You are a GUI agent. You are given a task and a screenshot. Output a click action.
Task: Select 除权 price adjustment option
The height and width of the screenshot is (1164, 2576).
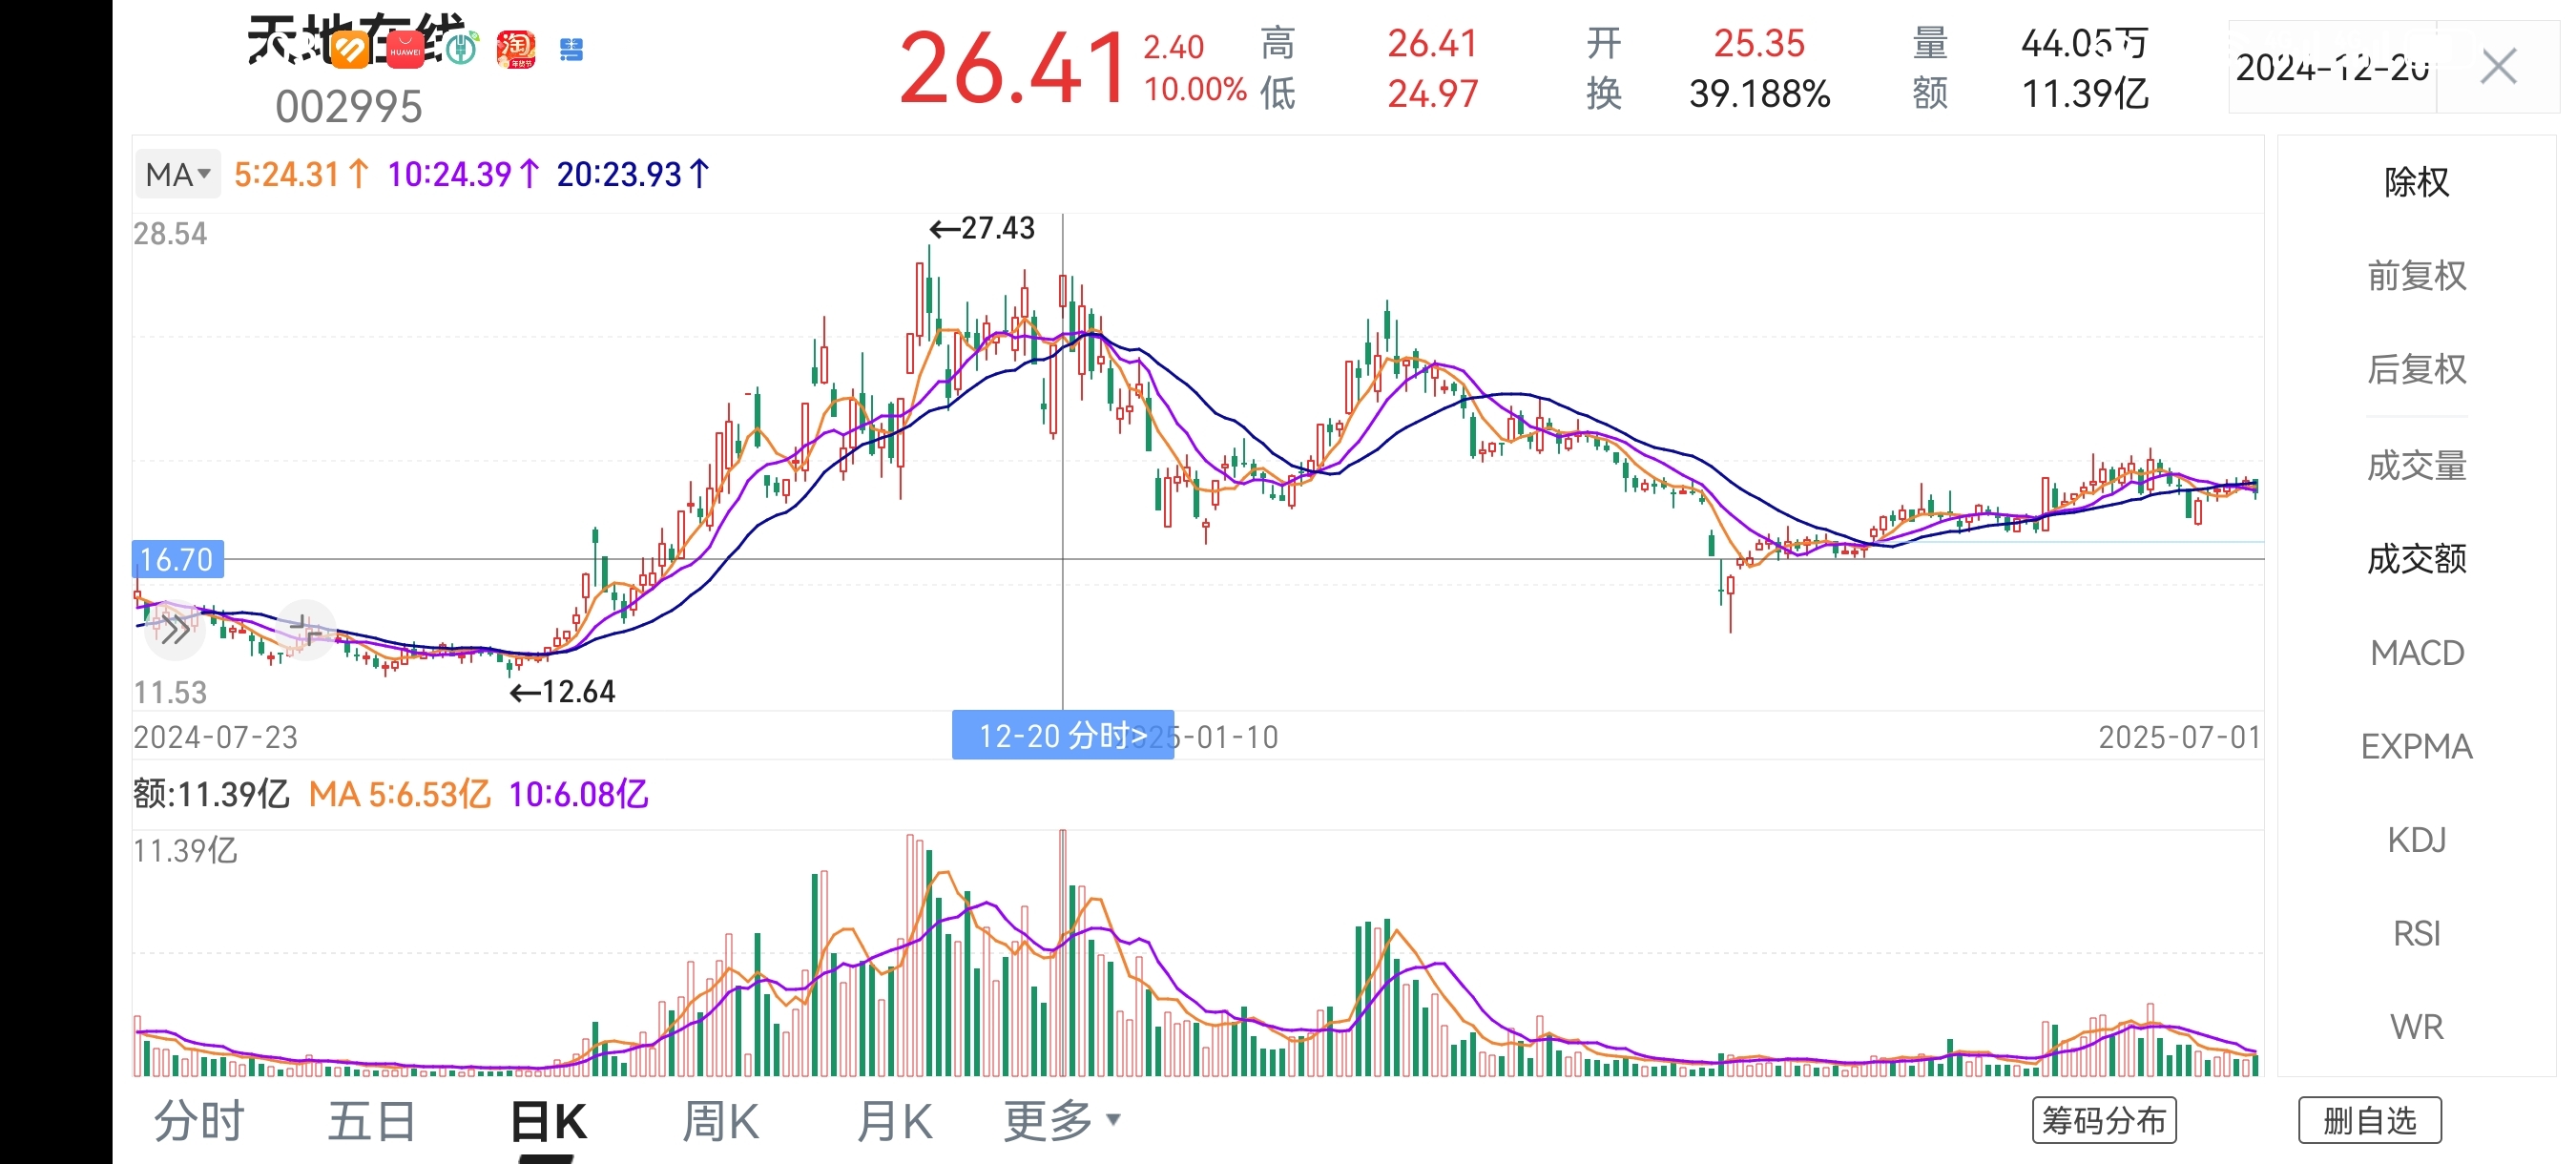click(x=2416, y=182)
